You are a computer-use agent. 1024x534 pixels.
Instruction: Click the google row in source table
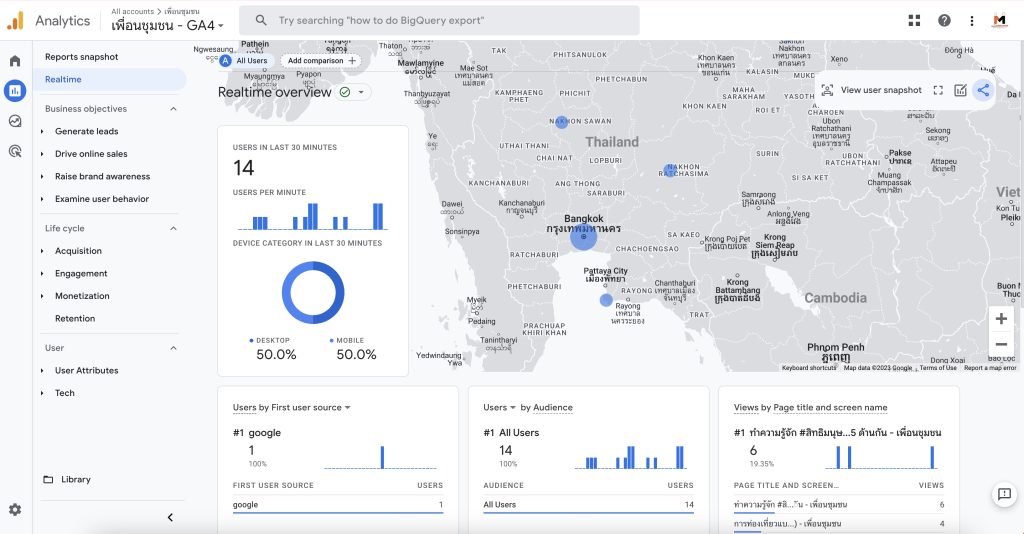pos(338,505)
